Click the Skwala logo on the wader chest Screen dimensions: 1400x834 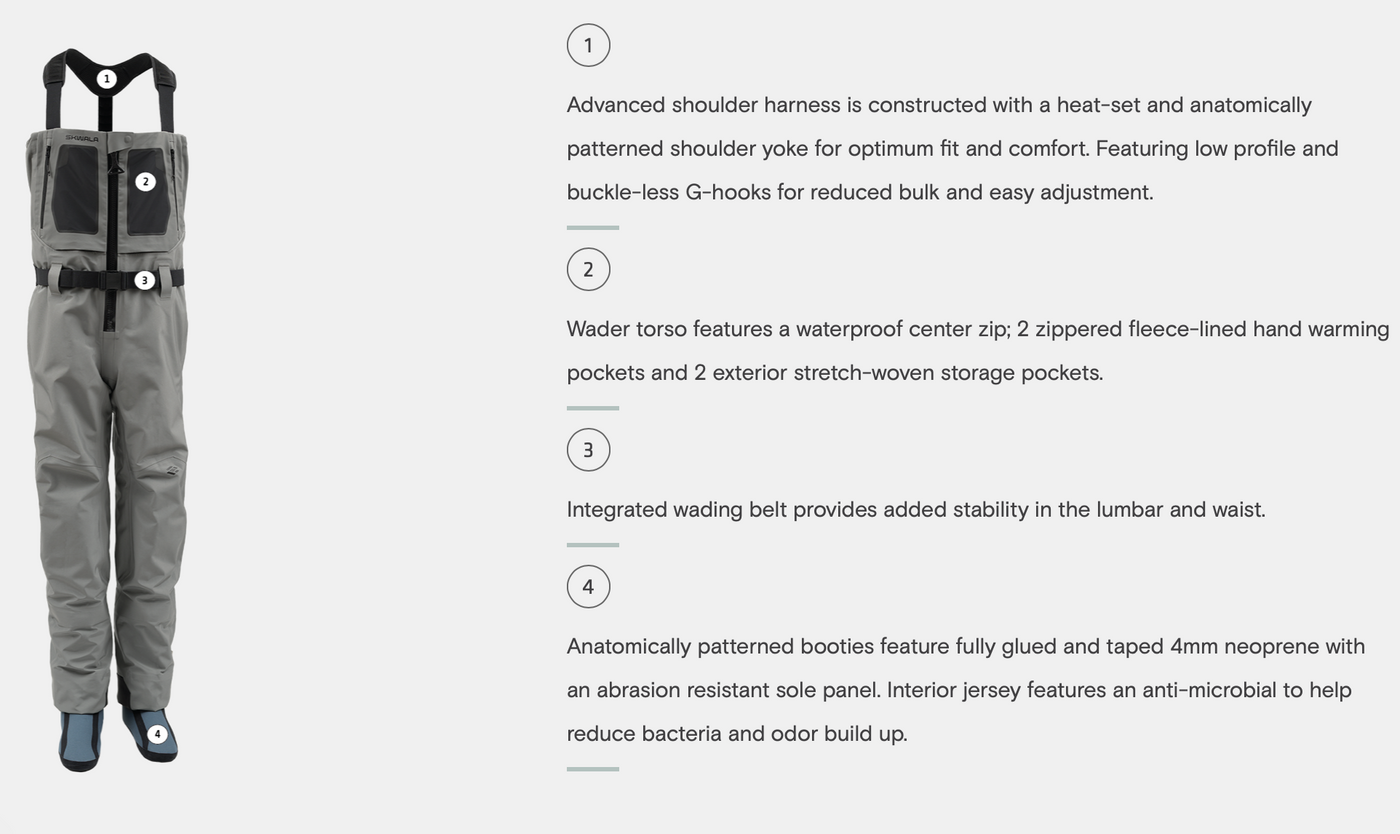coord(82,139)
